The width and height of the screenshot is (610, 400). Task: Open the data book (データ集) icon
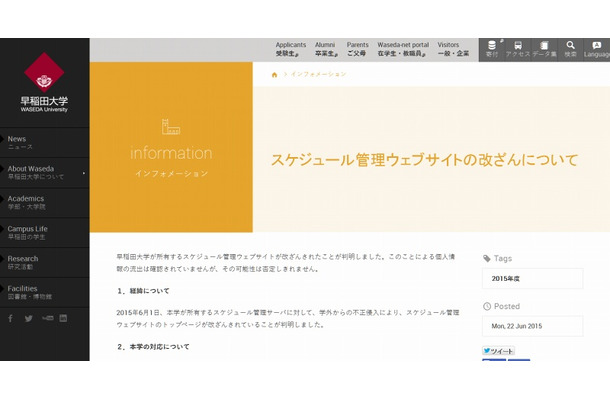click(x=544, y=49)
